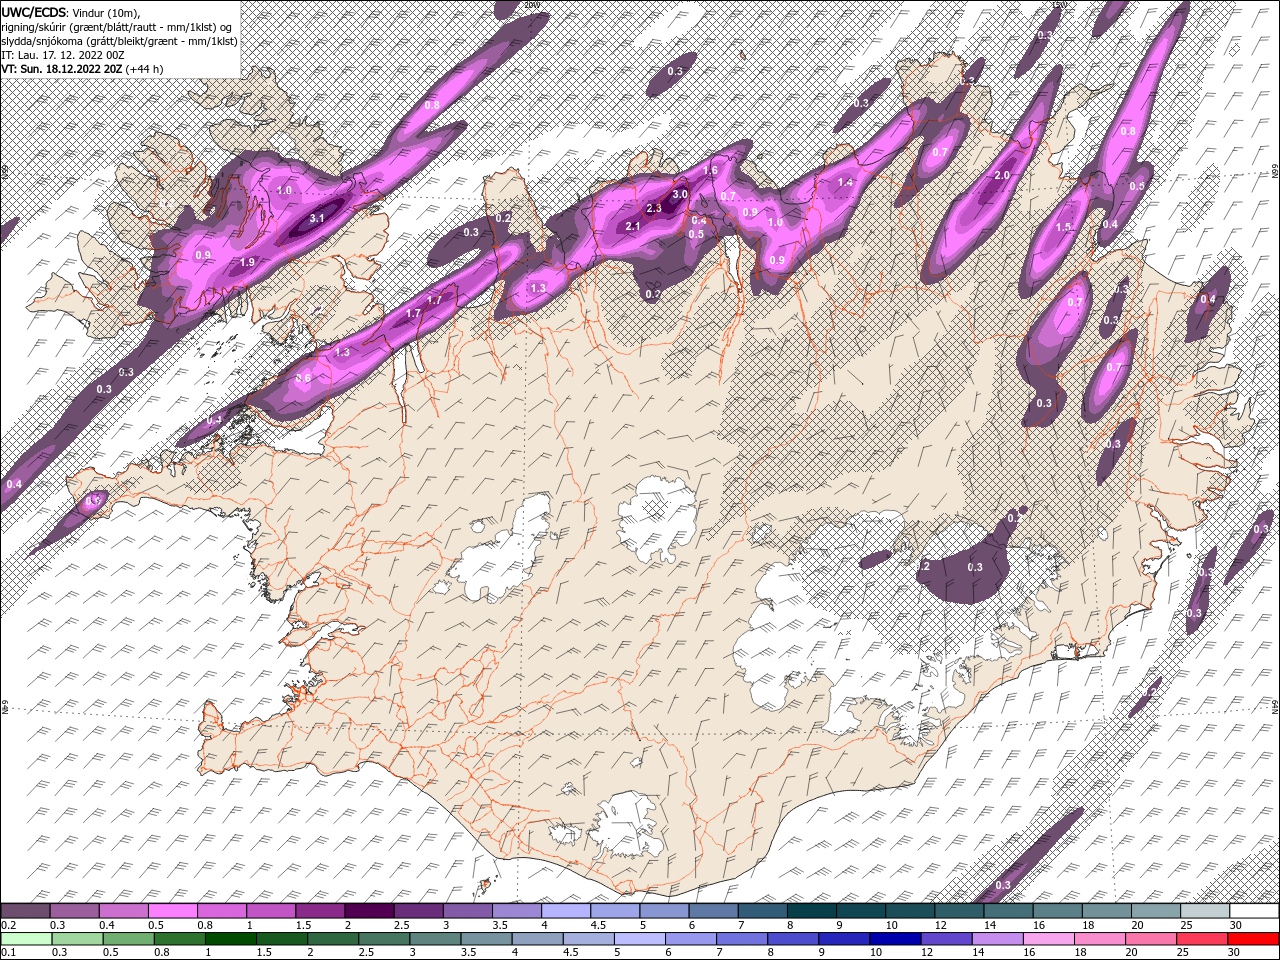Click the 'rigning/skúrir (grænt/blátt/rautt - mm/1klst)' legend line

point(117,26)
